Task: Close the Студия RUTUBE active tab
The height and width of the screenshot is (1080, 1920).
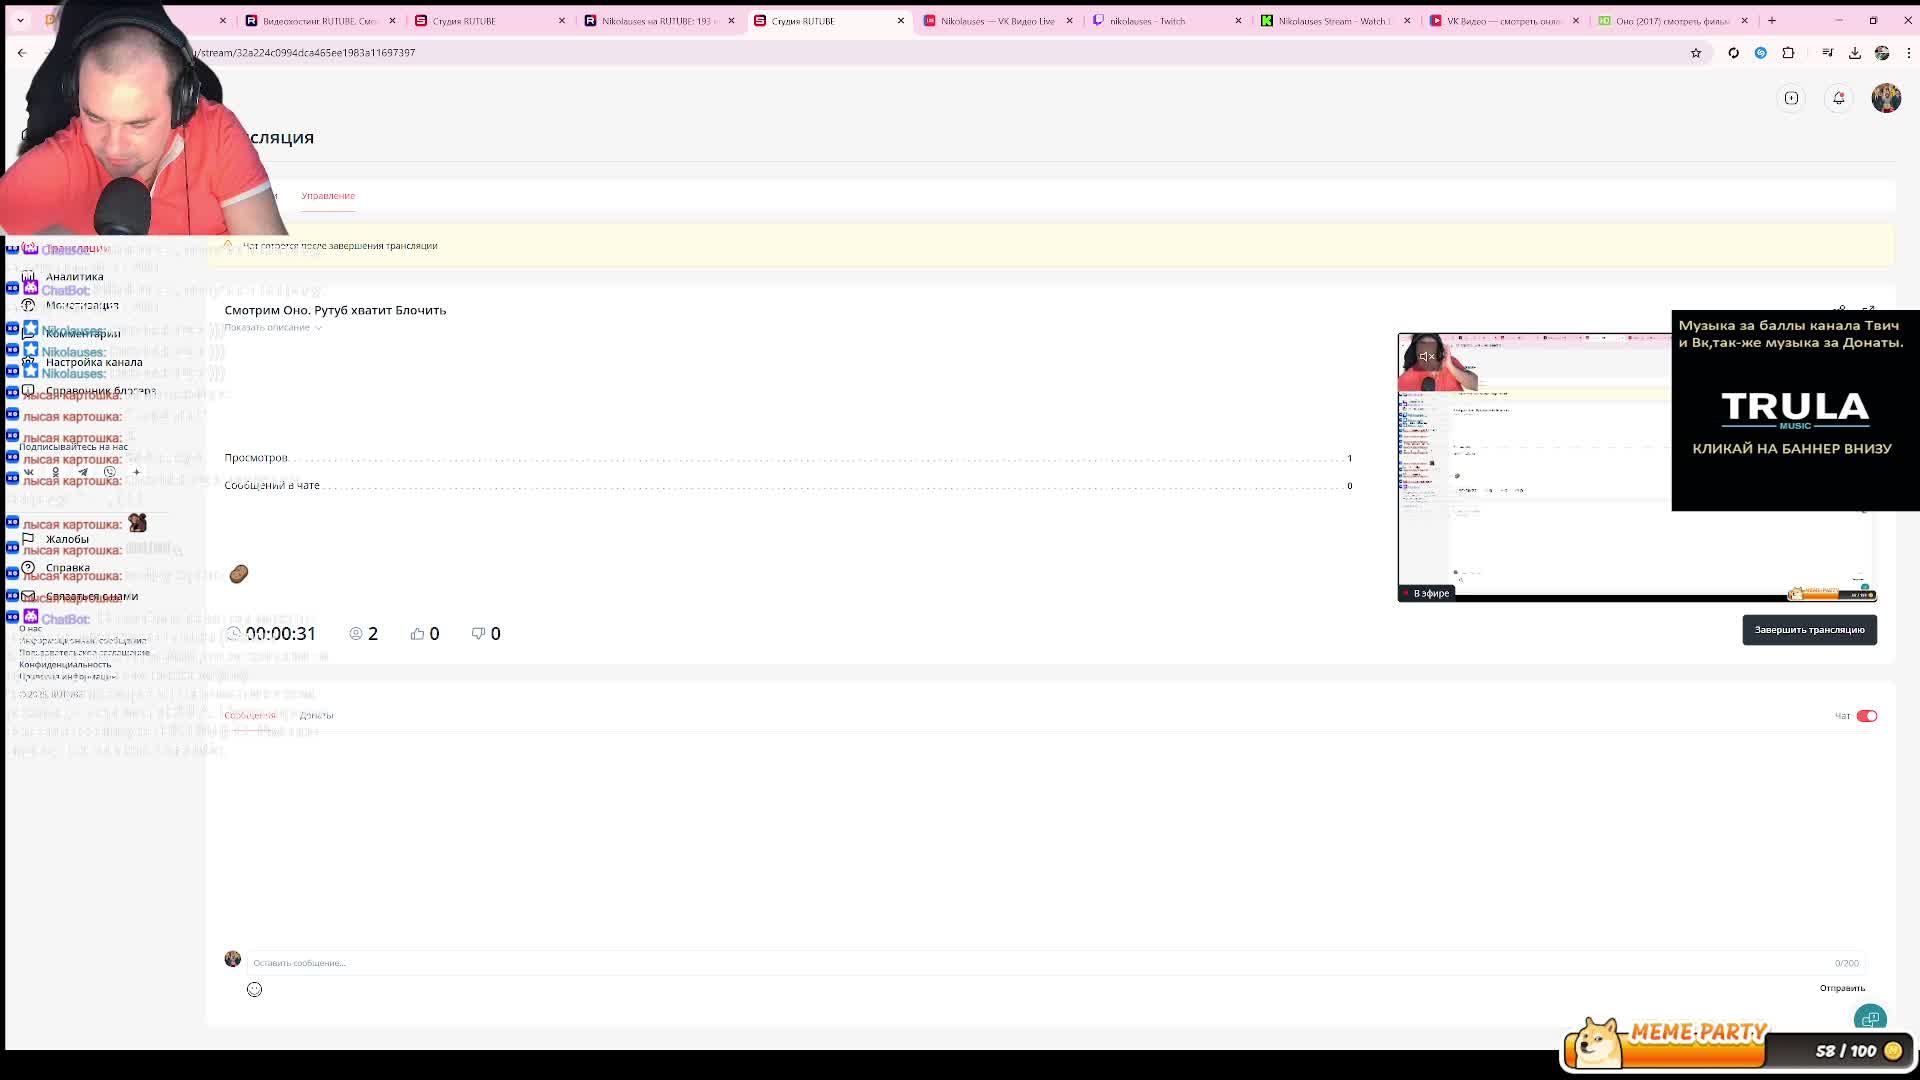Action: tap(900, 20)
